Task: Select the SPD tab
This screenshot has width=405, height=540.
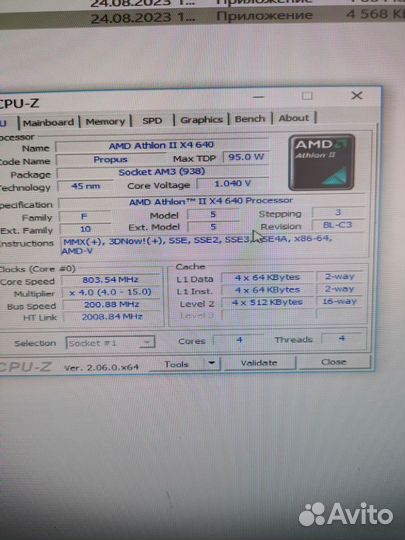Action: pos(152,121)
